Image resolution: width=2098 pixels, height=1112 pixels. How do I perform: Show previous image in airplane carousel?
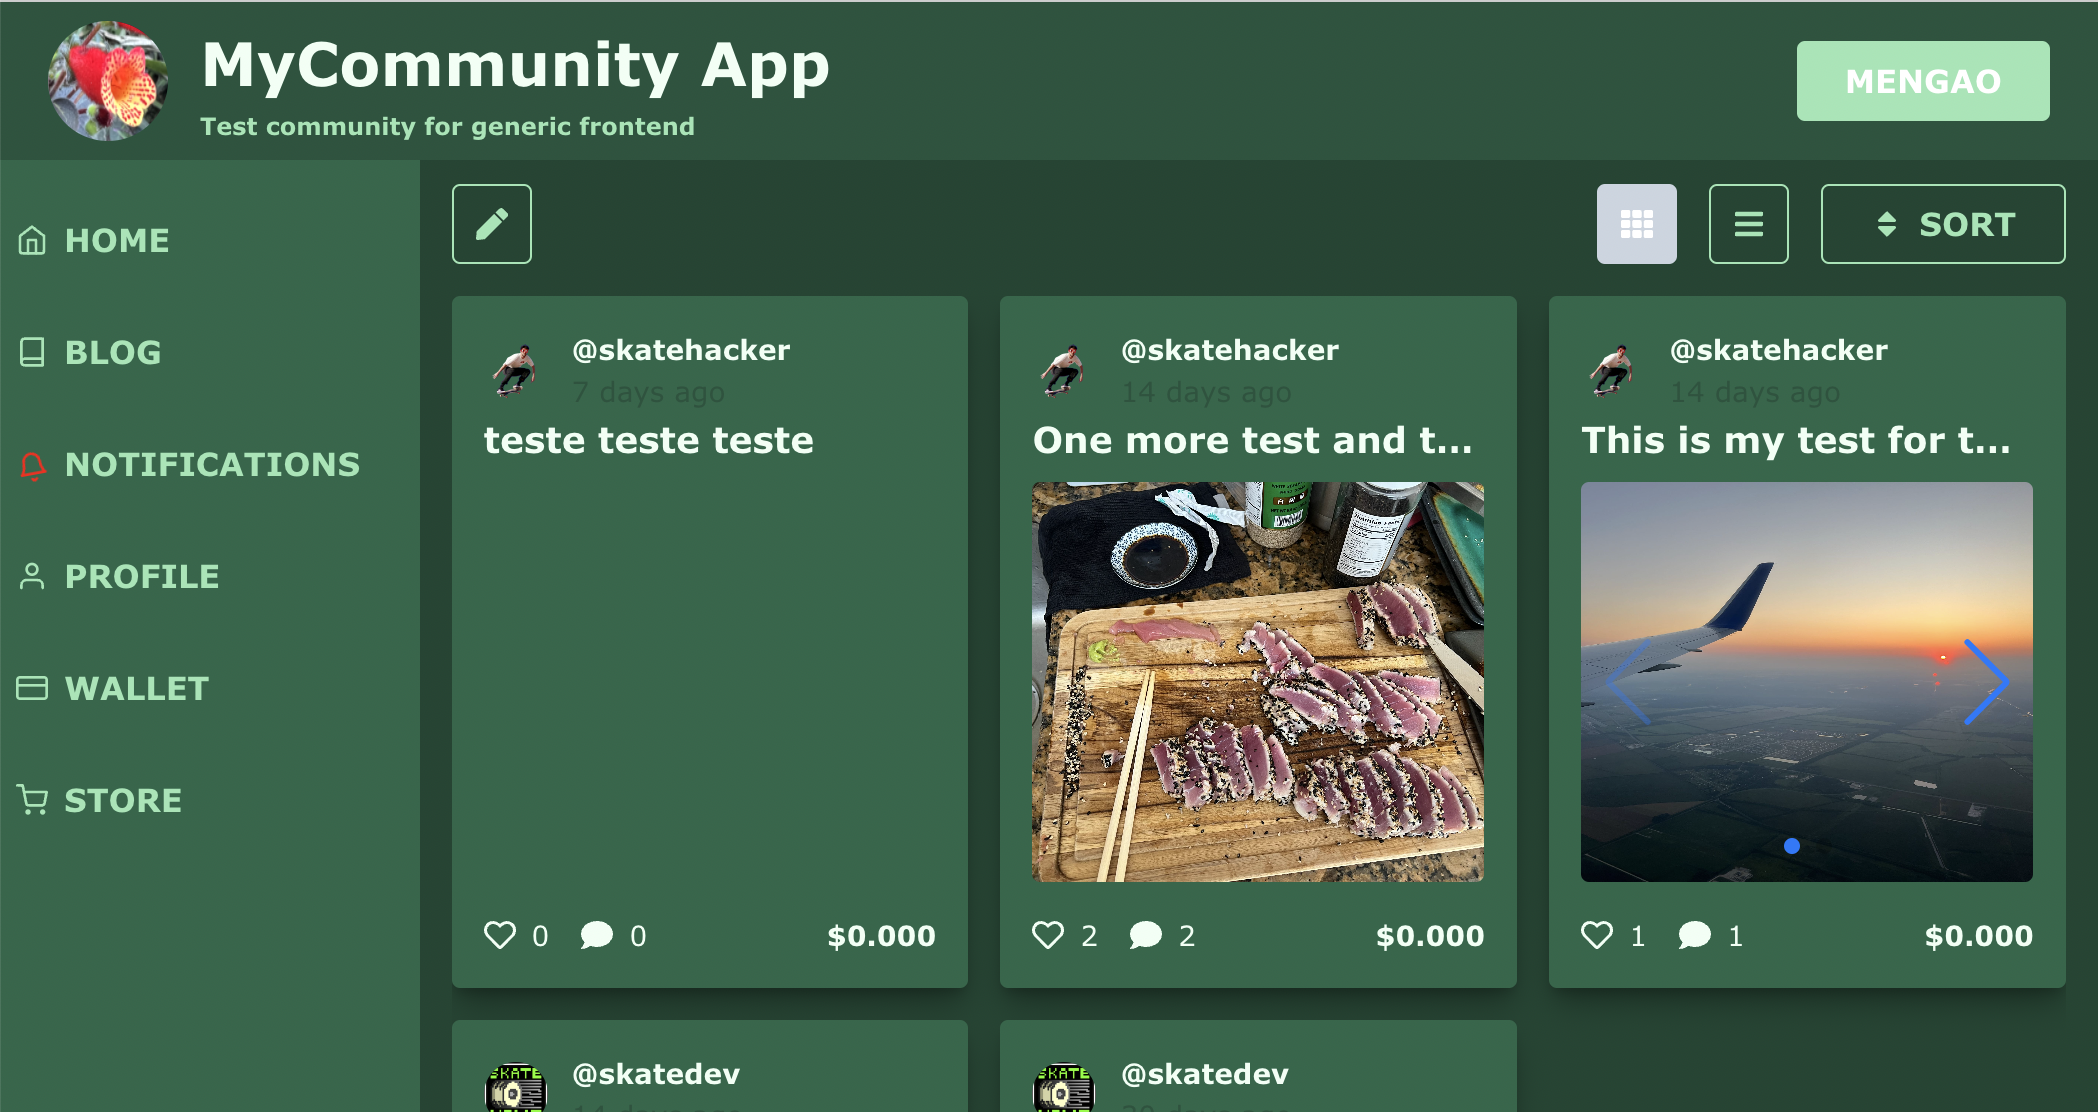[1628, 682]
